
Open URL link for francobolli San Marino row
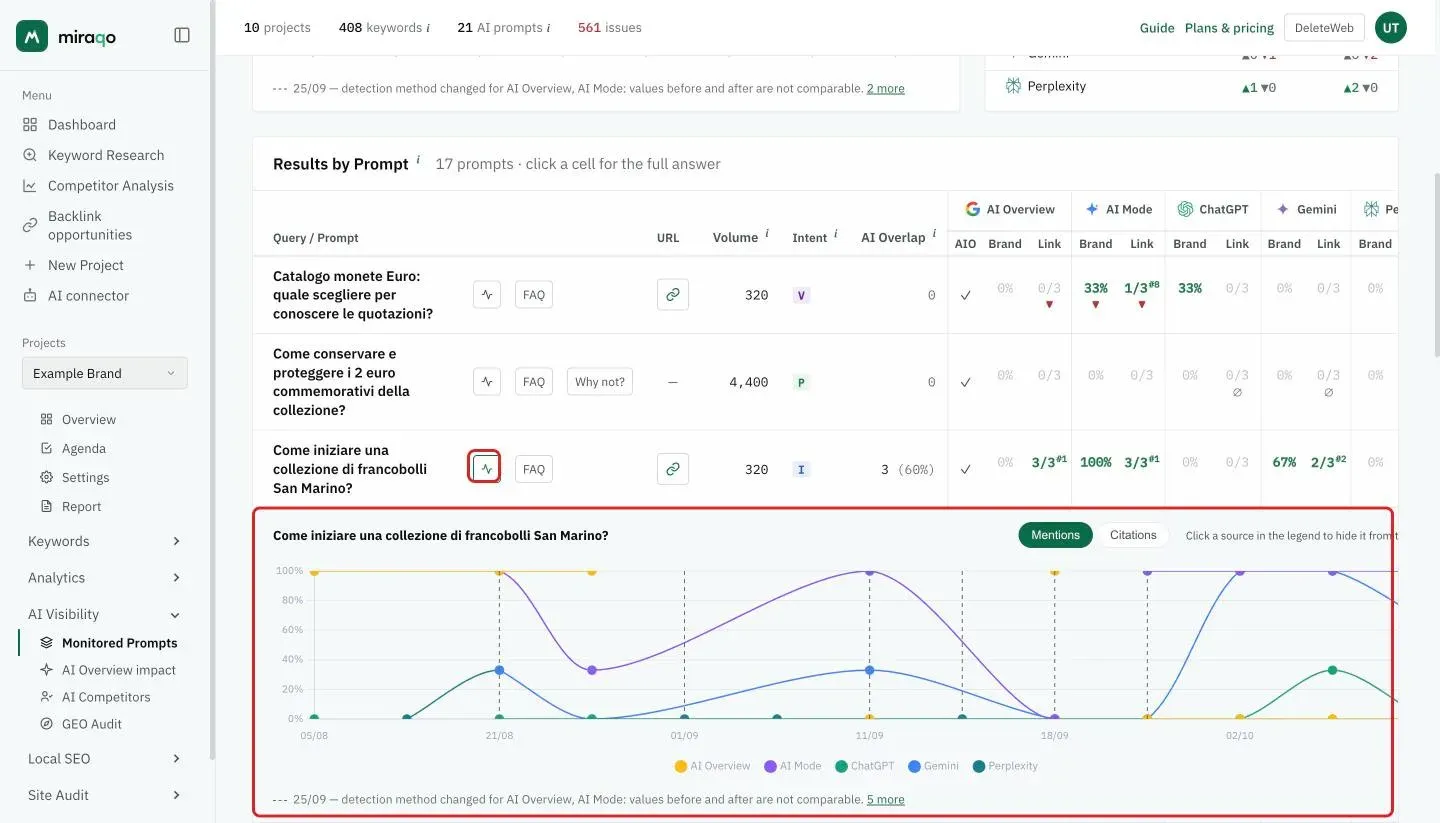673,468
